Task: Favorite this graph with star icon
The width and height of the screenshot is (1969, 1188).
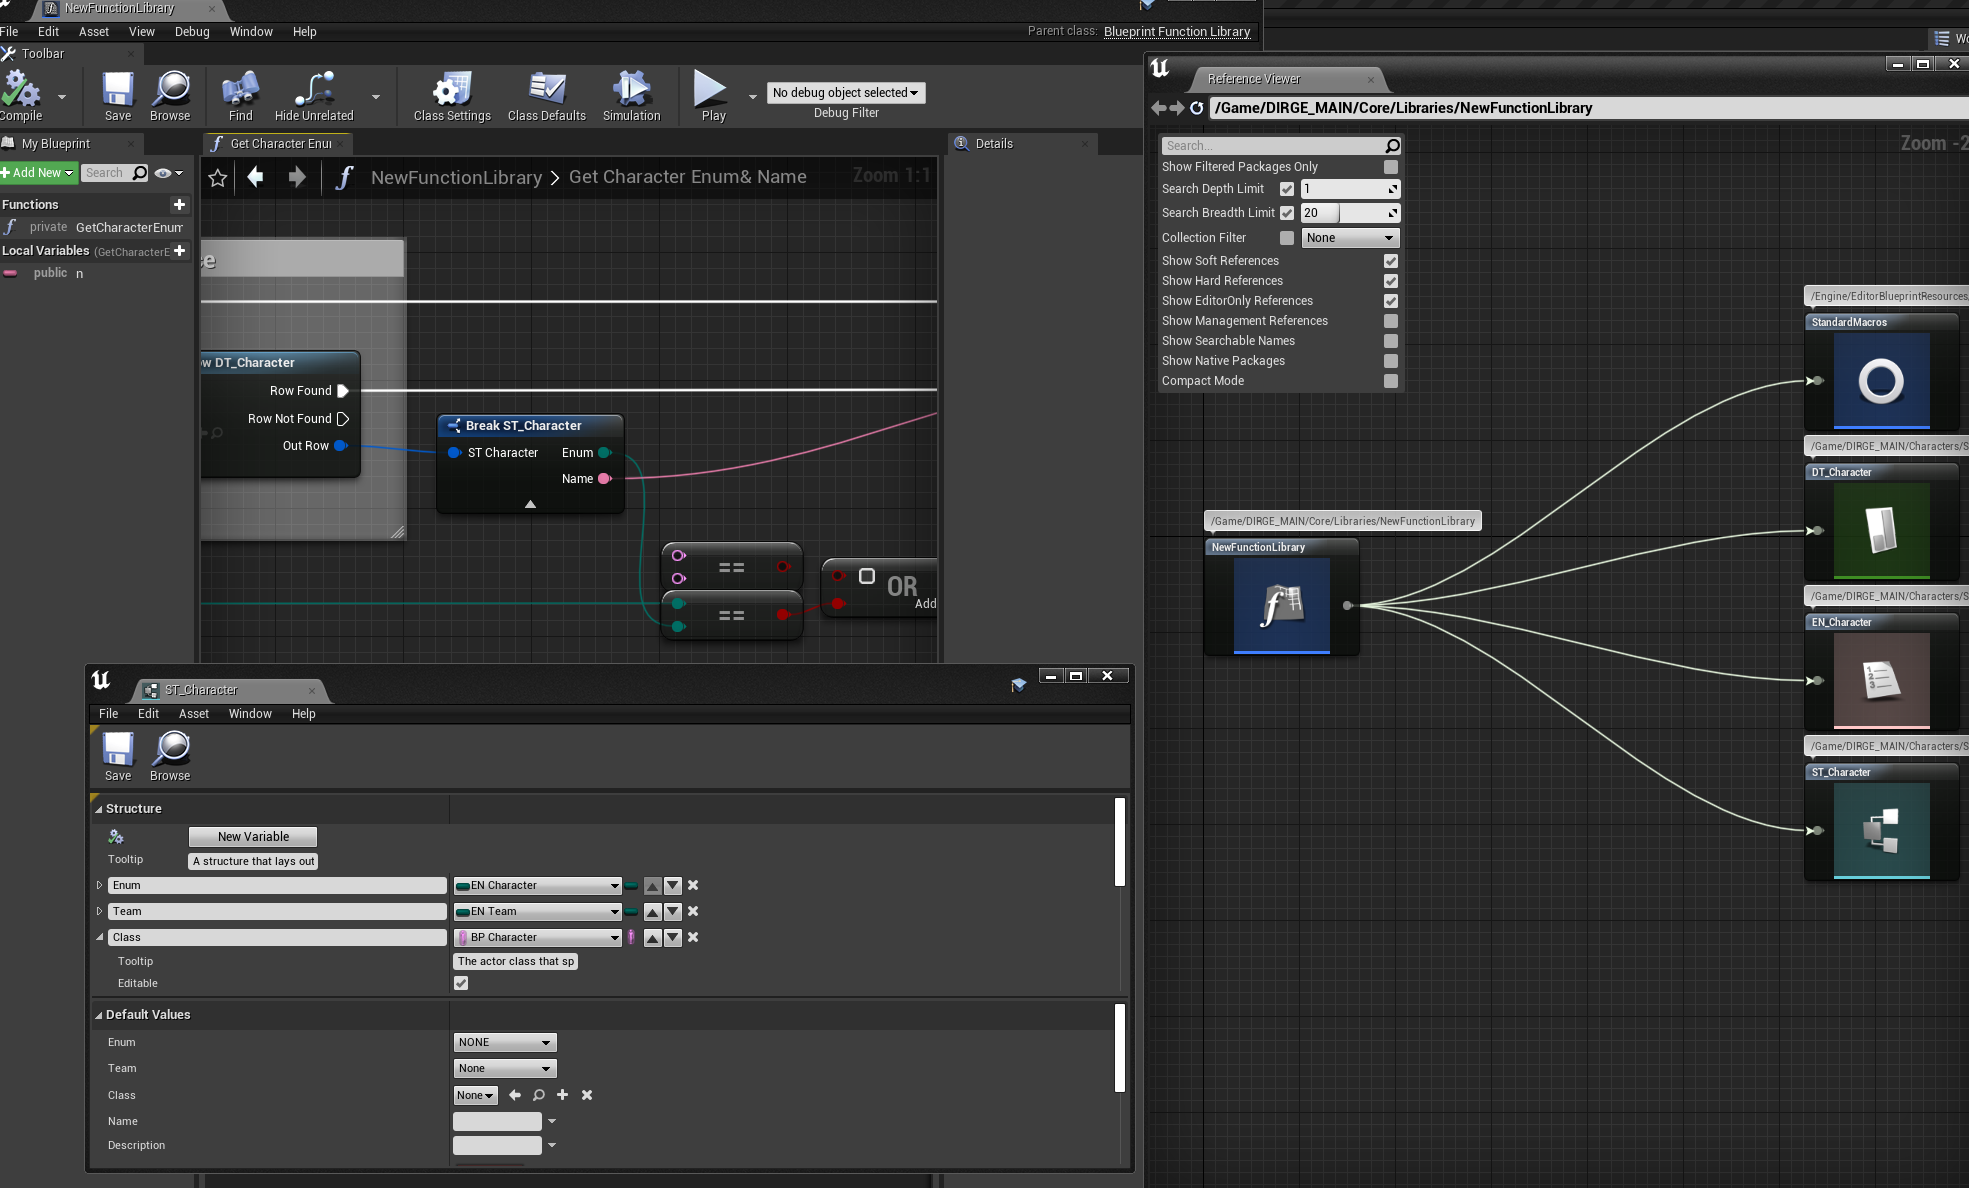Action: coord(218,178)
